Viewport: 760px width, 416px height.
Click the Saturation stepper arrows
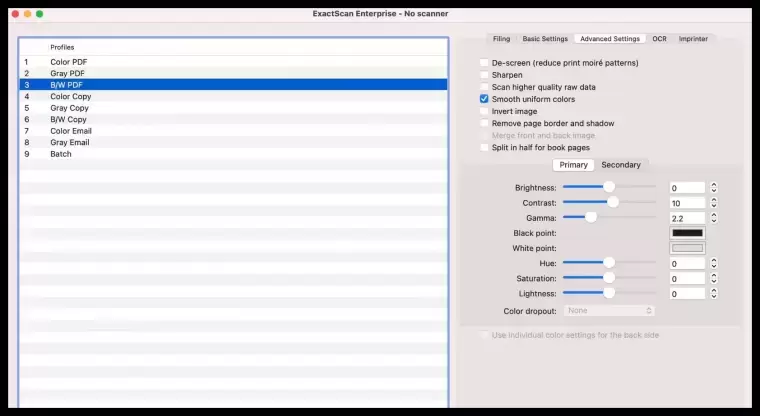(713, 278)
